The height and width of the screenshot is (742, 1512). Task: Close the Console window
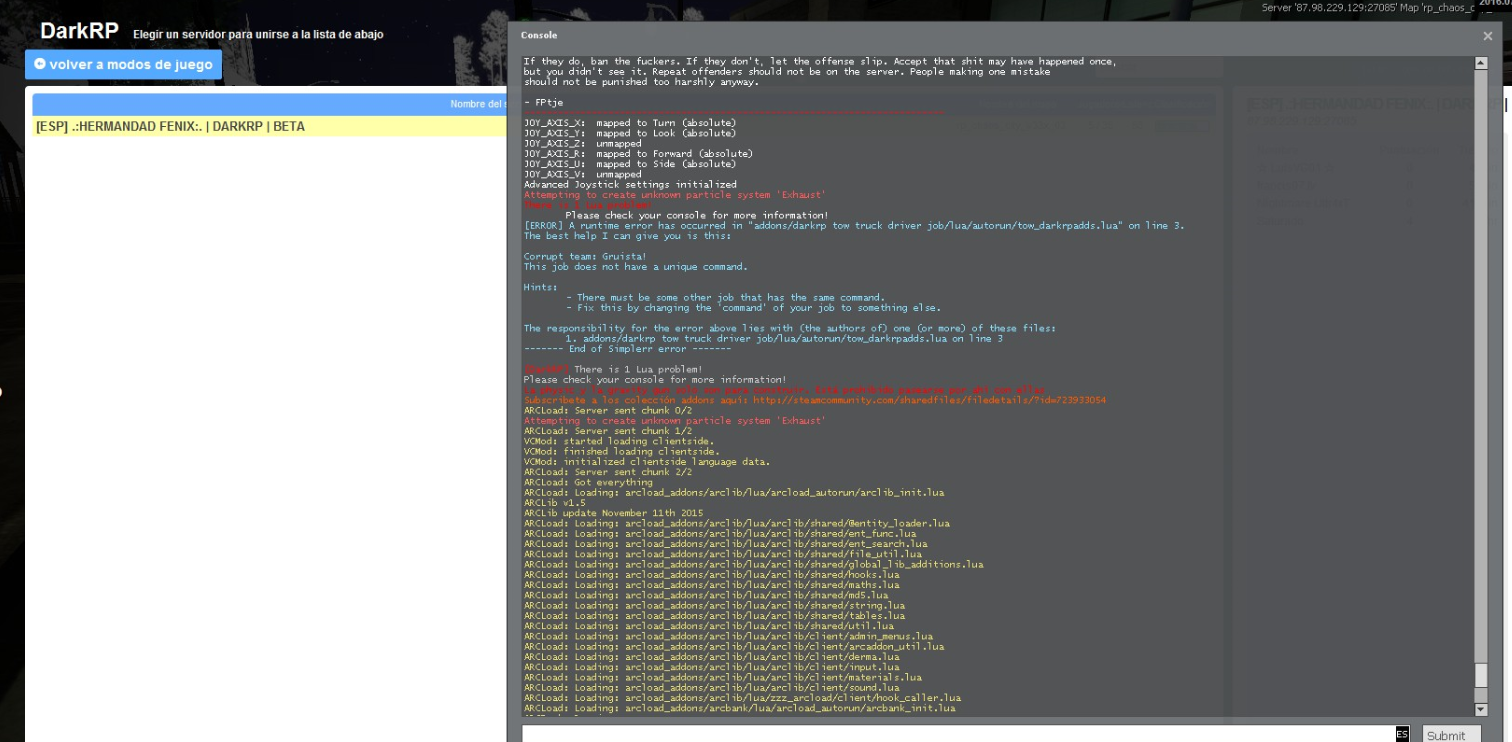pos(1487,35)
